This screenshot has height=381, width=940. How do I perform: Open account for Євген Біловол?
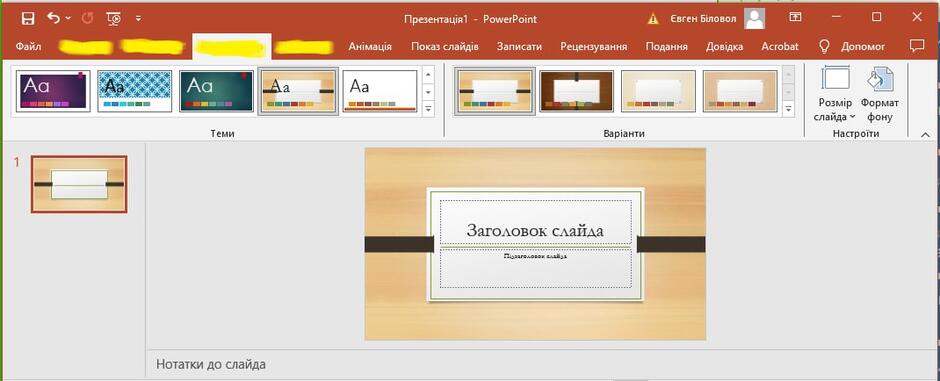704,19
